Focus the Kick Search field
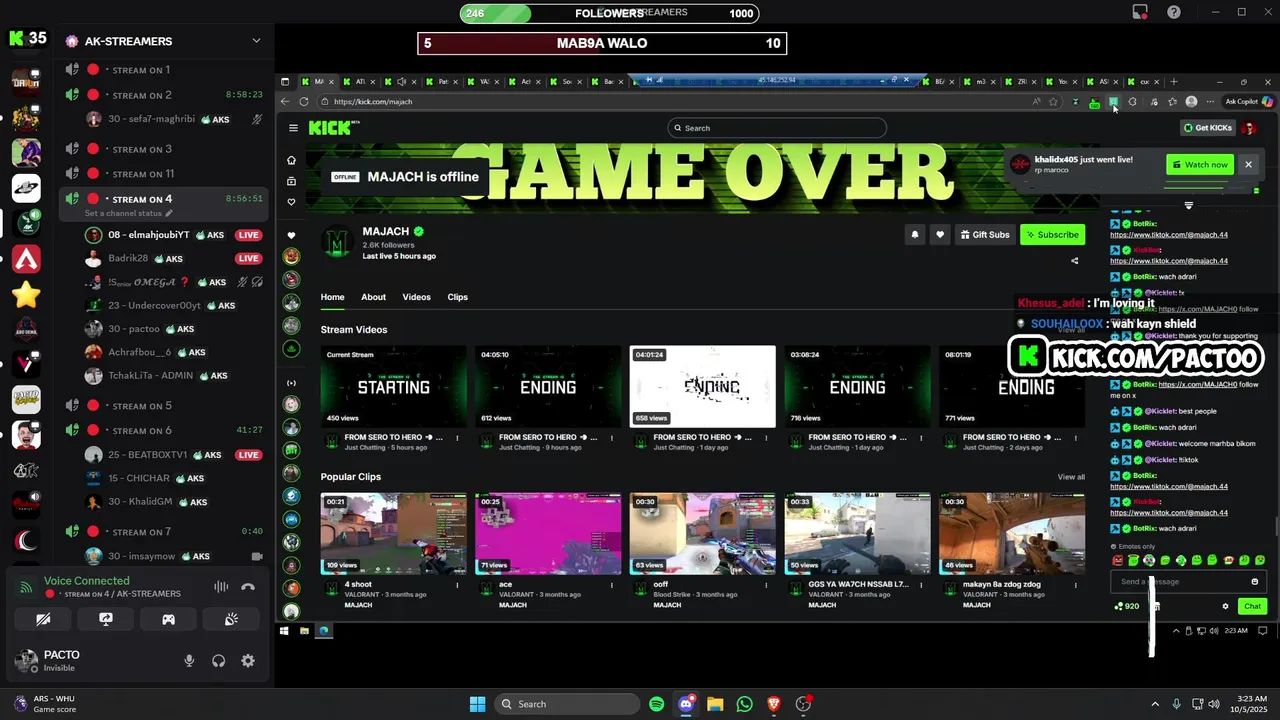Image resolution: width=1280 pixels, height=720 pixels. coord(777,128)
